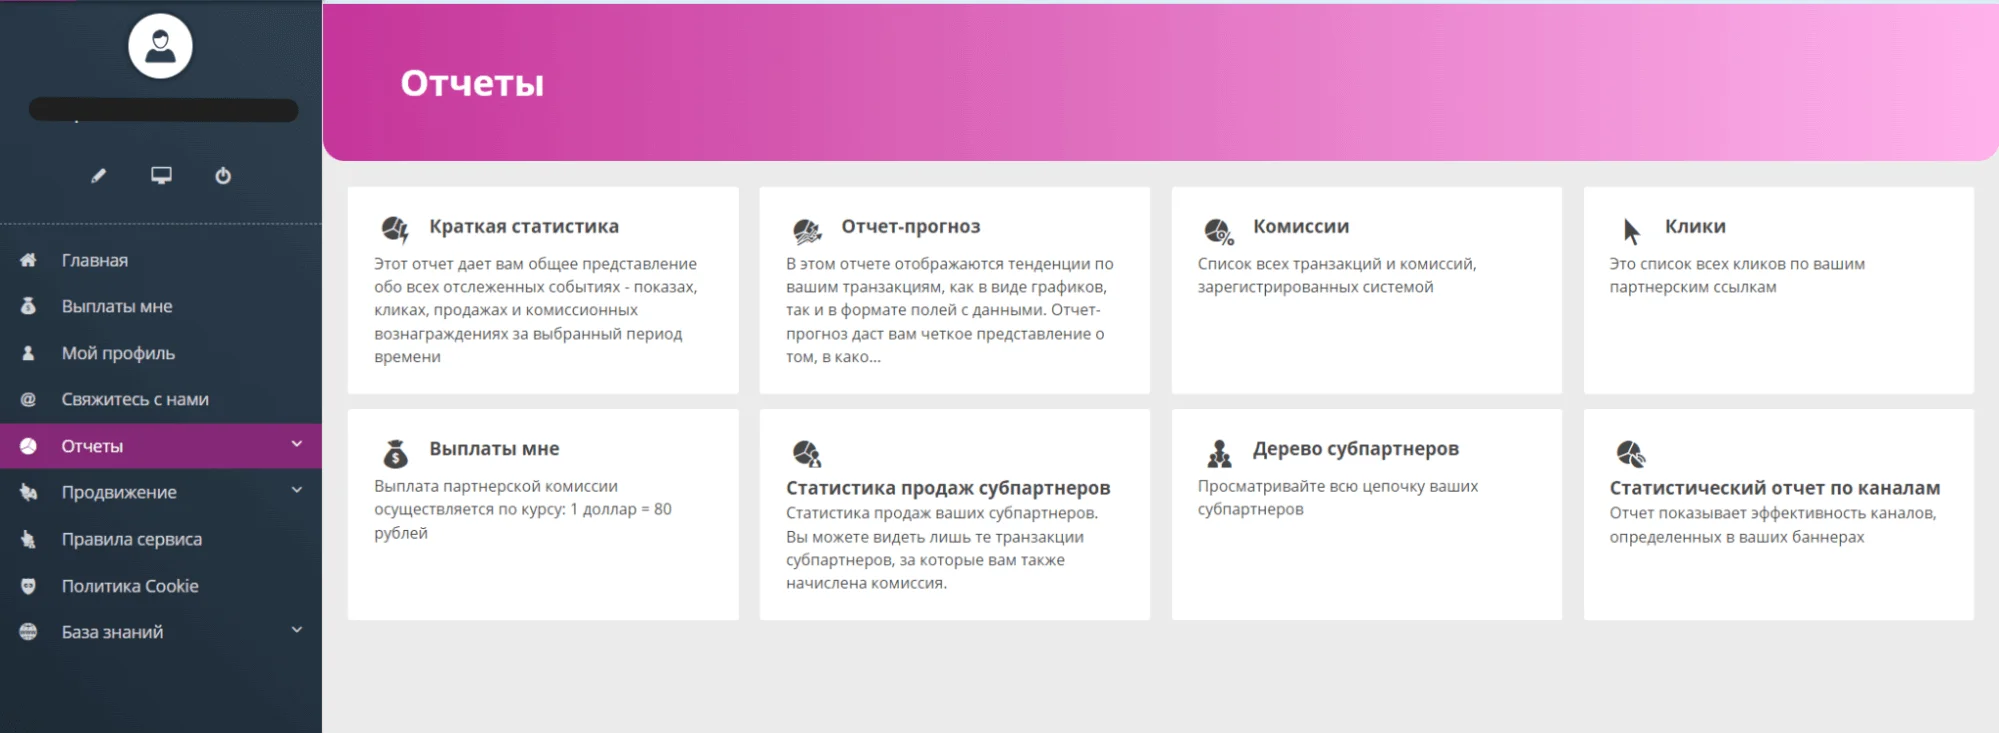This screenshot has width=1999, height=734.
Task: Open Мой профиль in the sidebar
Action: pos(118,353)
